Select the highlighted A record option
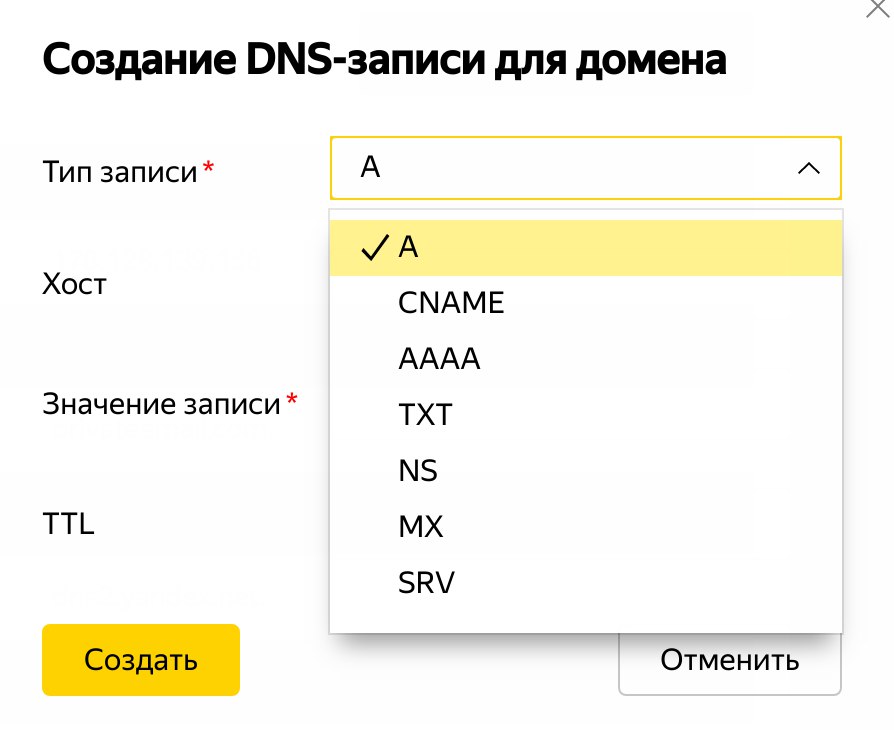This screenshot has height=730, width=894. click(x=586, y=248)
